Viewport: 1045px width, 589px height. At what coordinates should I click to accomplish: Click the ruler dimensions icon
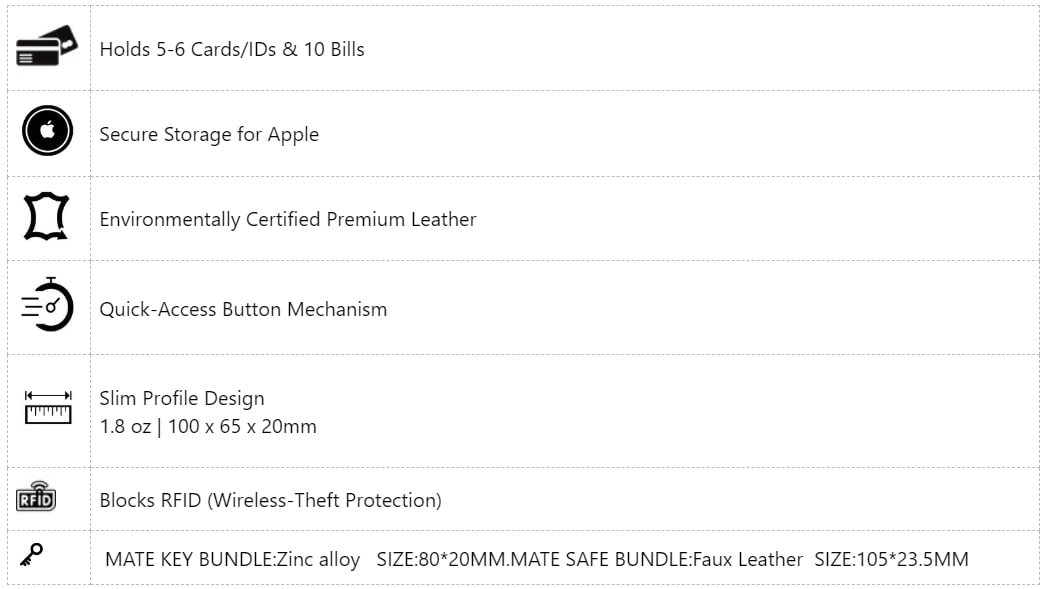pos(48,408)
